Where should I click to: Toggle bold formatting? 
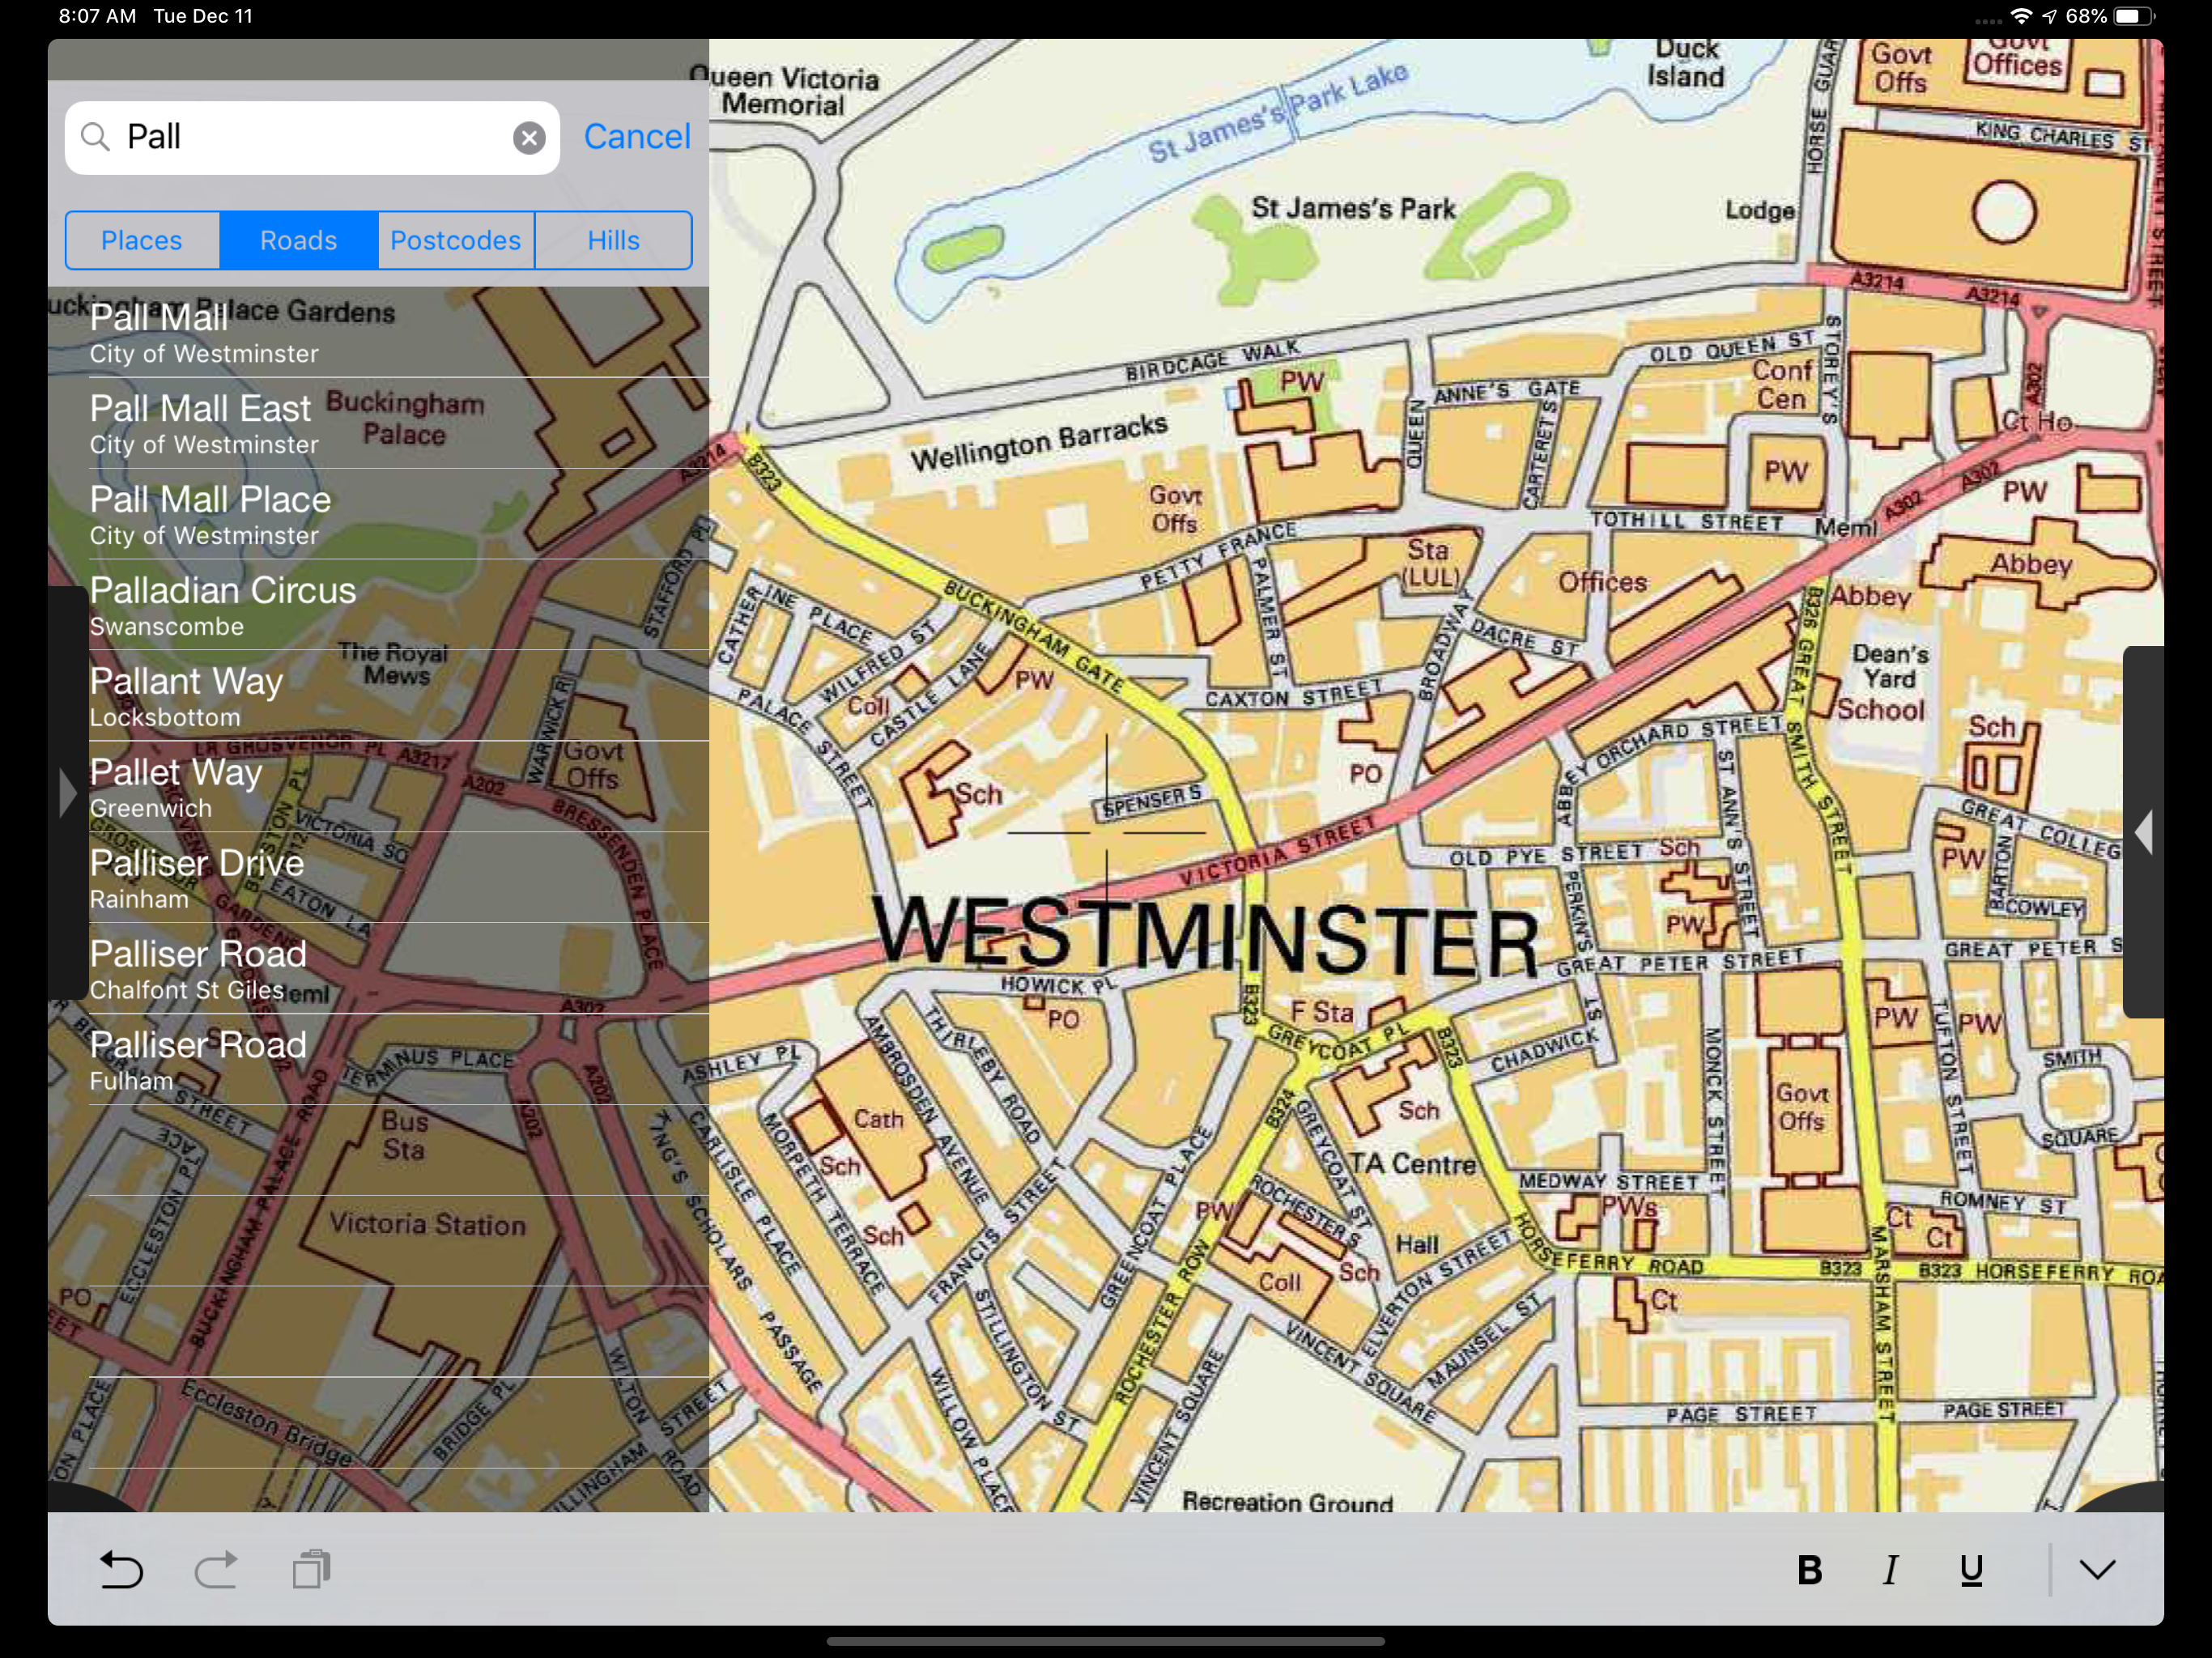[1809, 1571]
